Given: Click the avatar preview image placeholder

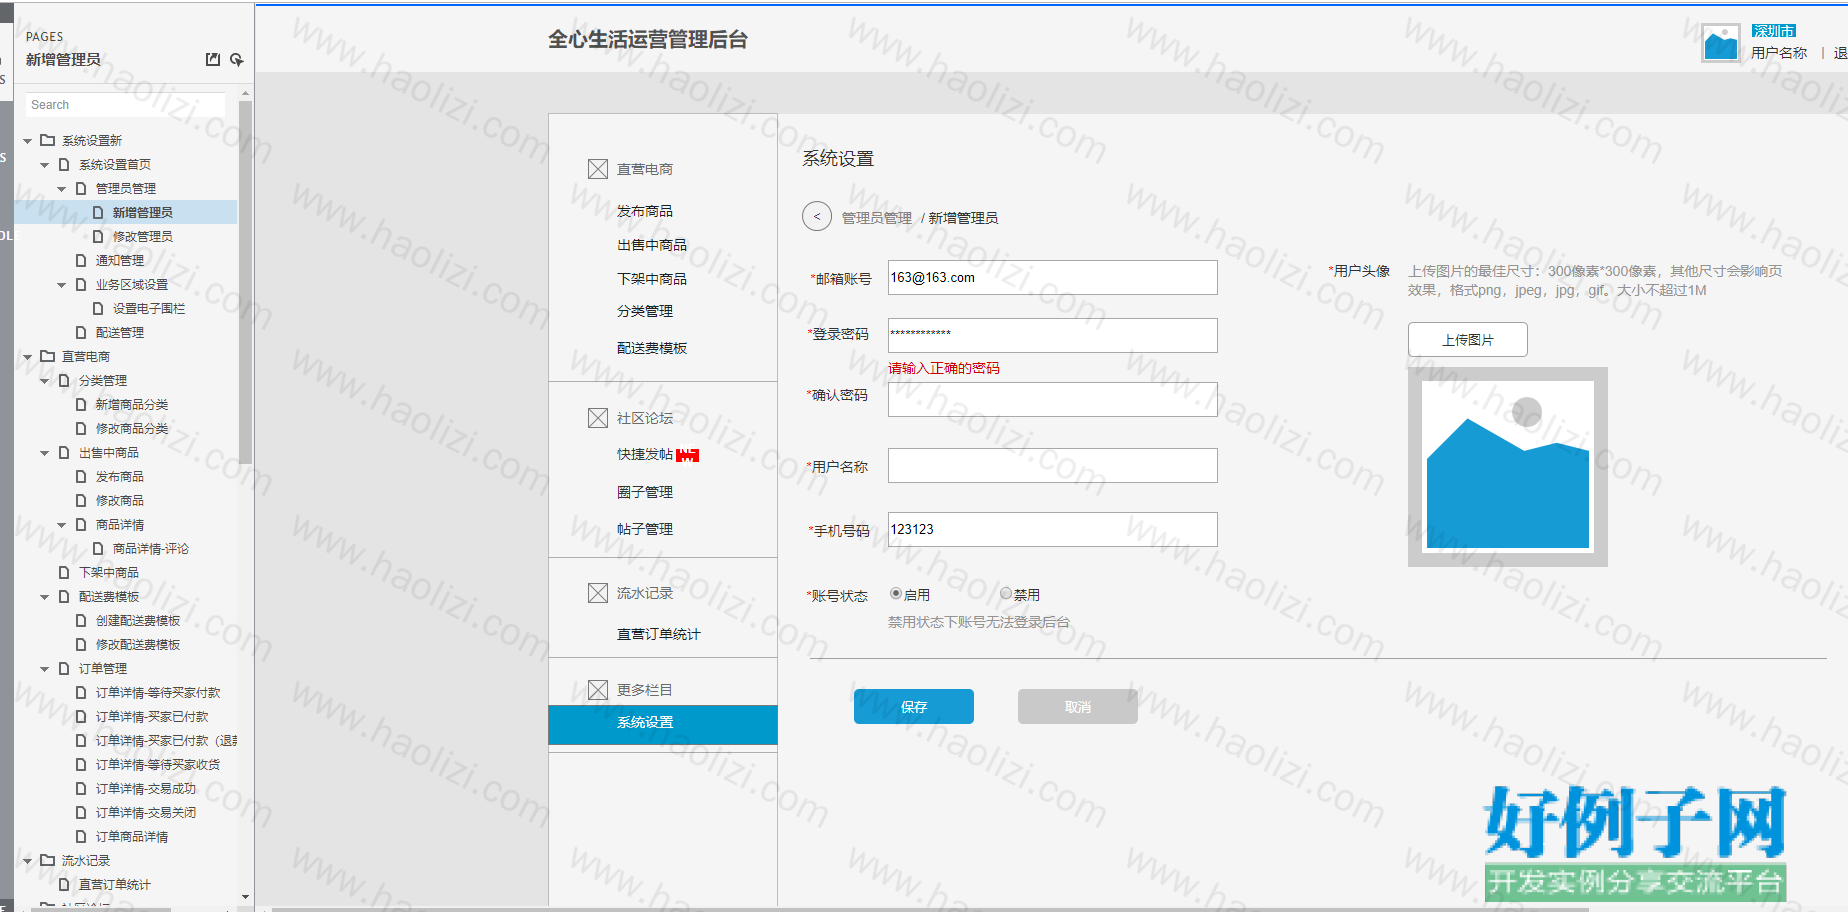Looking at the screenshot, I should 1508,466.
